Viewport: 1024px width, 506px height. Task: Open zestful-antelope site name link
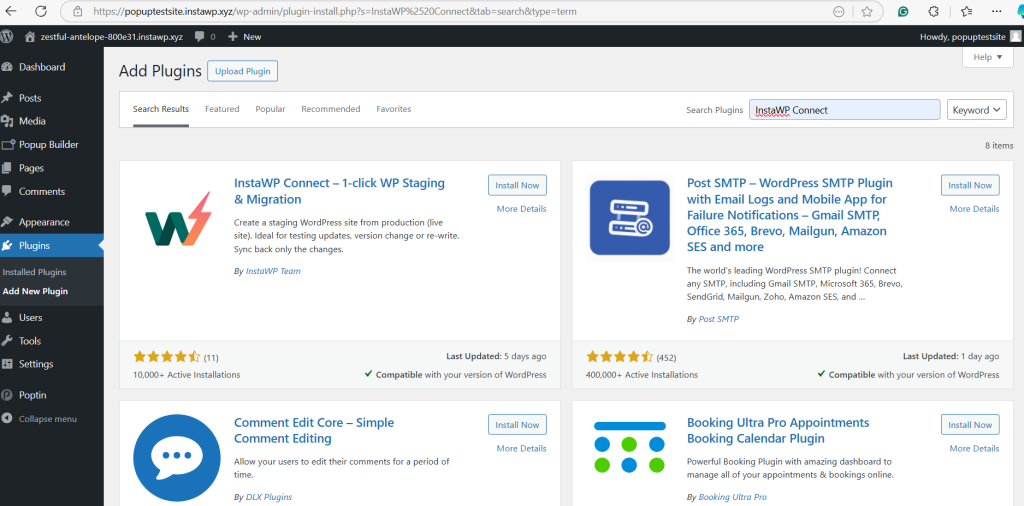point(112,37)
